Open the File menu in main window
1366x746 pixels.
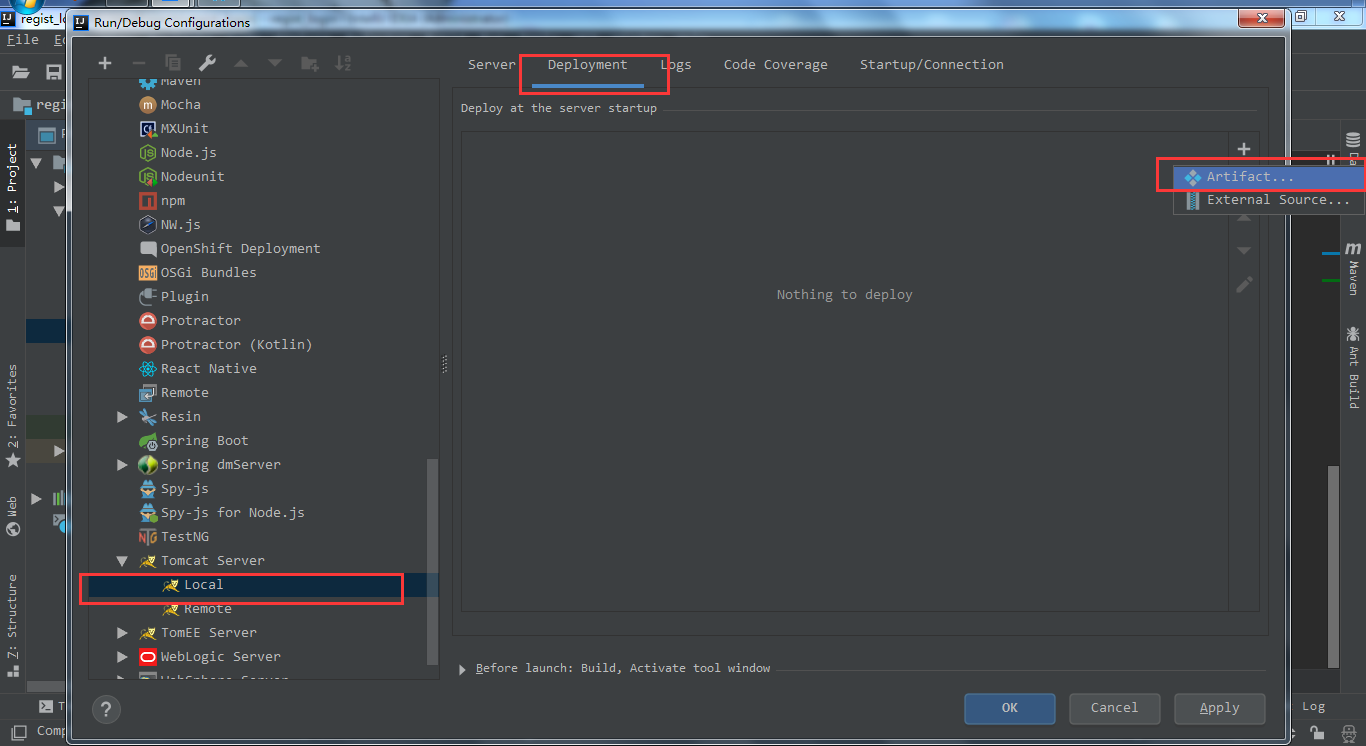(x=22, y=40)
